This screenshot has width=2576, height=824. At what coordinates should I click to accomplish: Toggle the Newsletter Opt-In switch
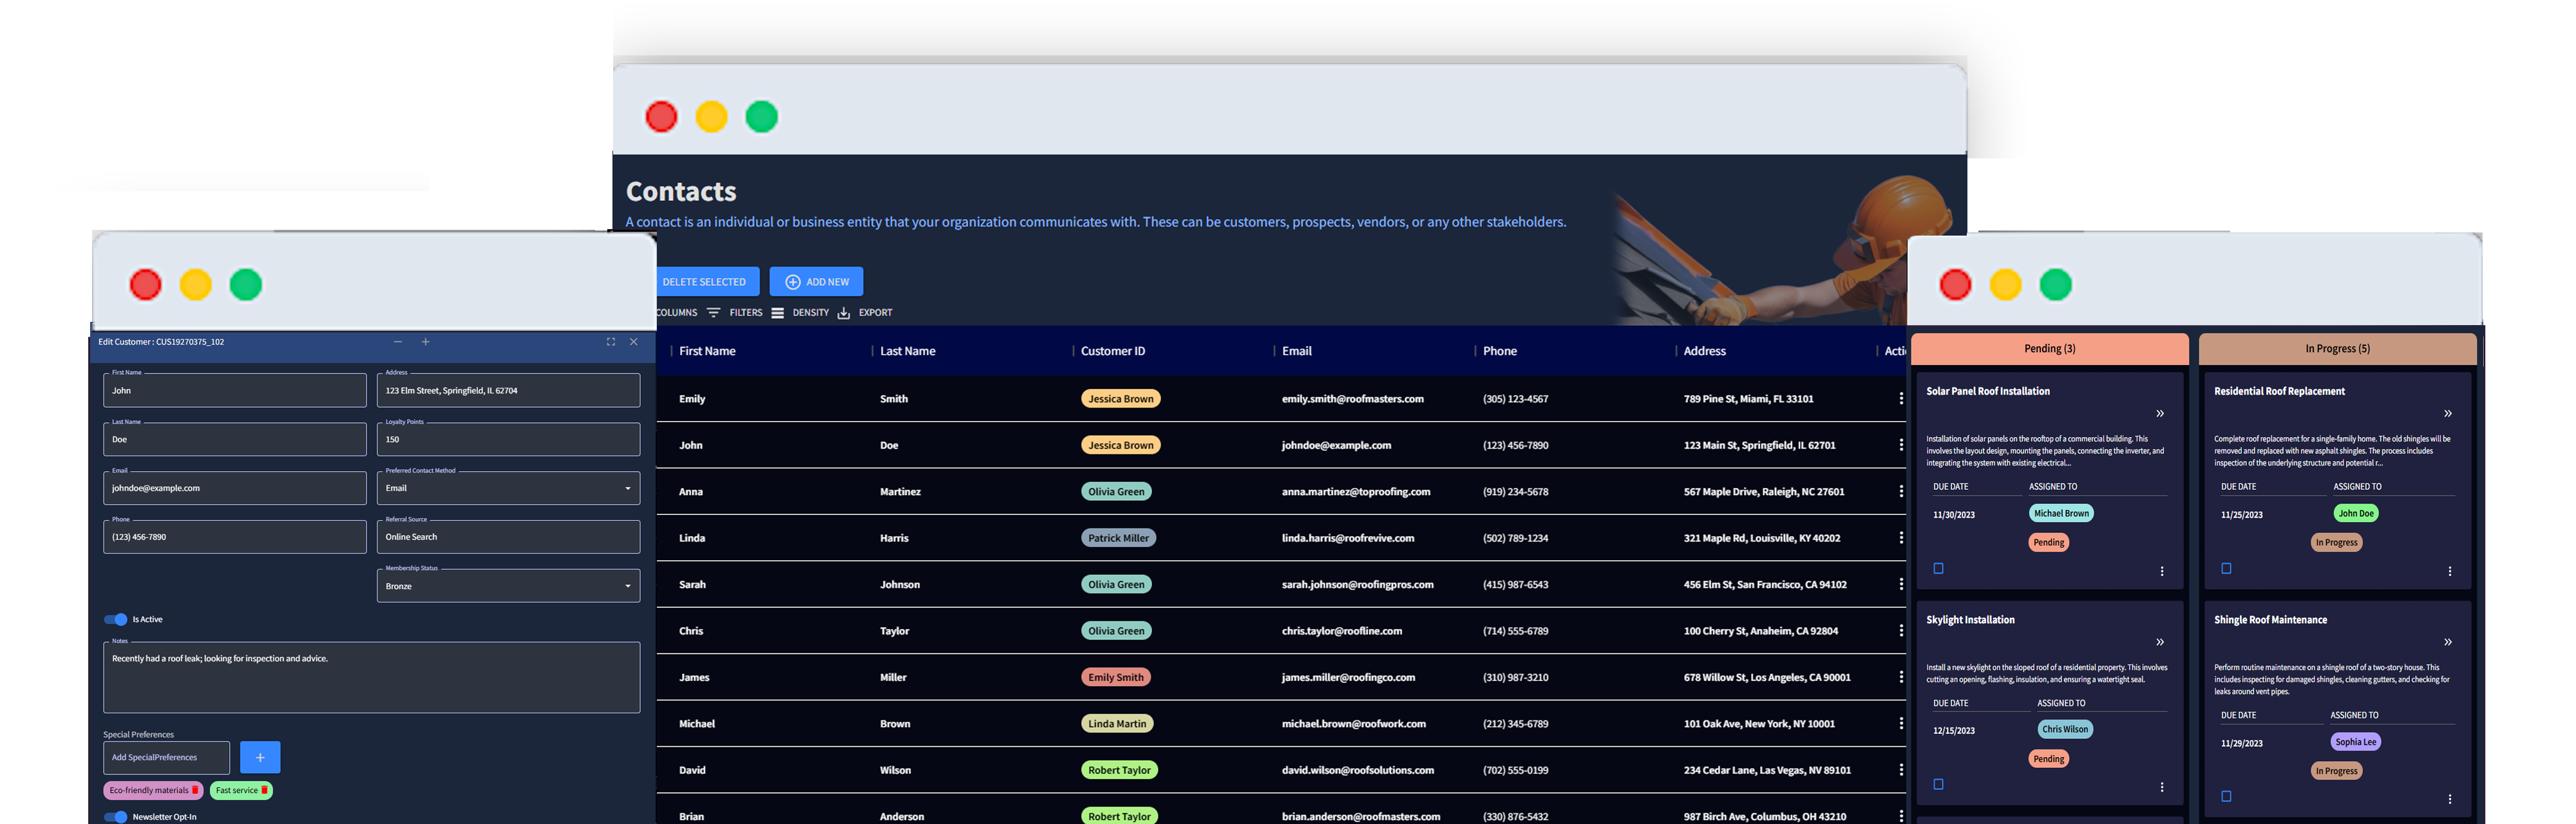click(116, 817)
